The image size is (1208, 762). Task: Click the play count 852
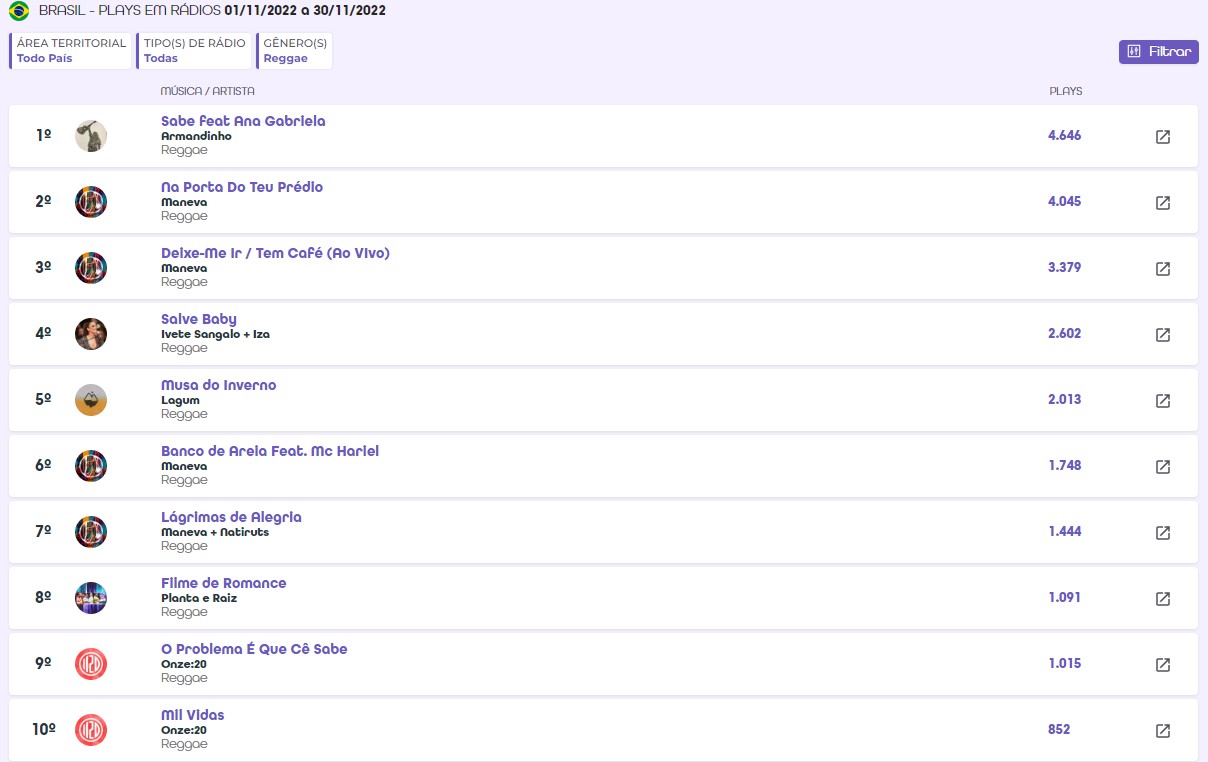1059,729
